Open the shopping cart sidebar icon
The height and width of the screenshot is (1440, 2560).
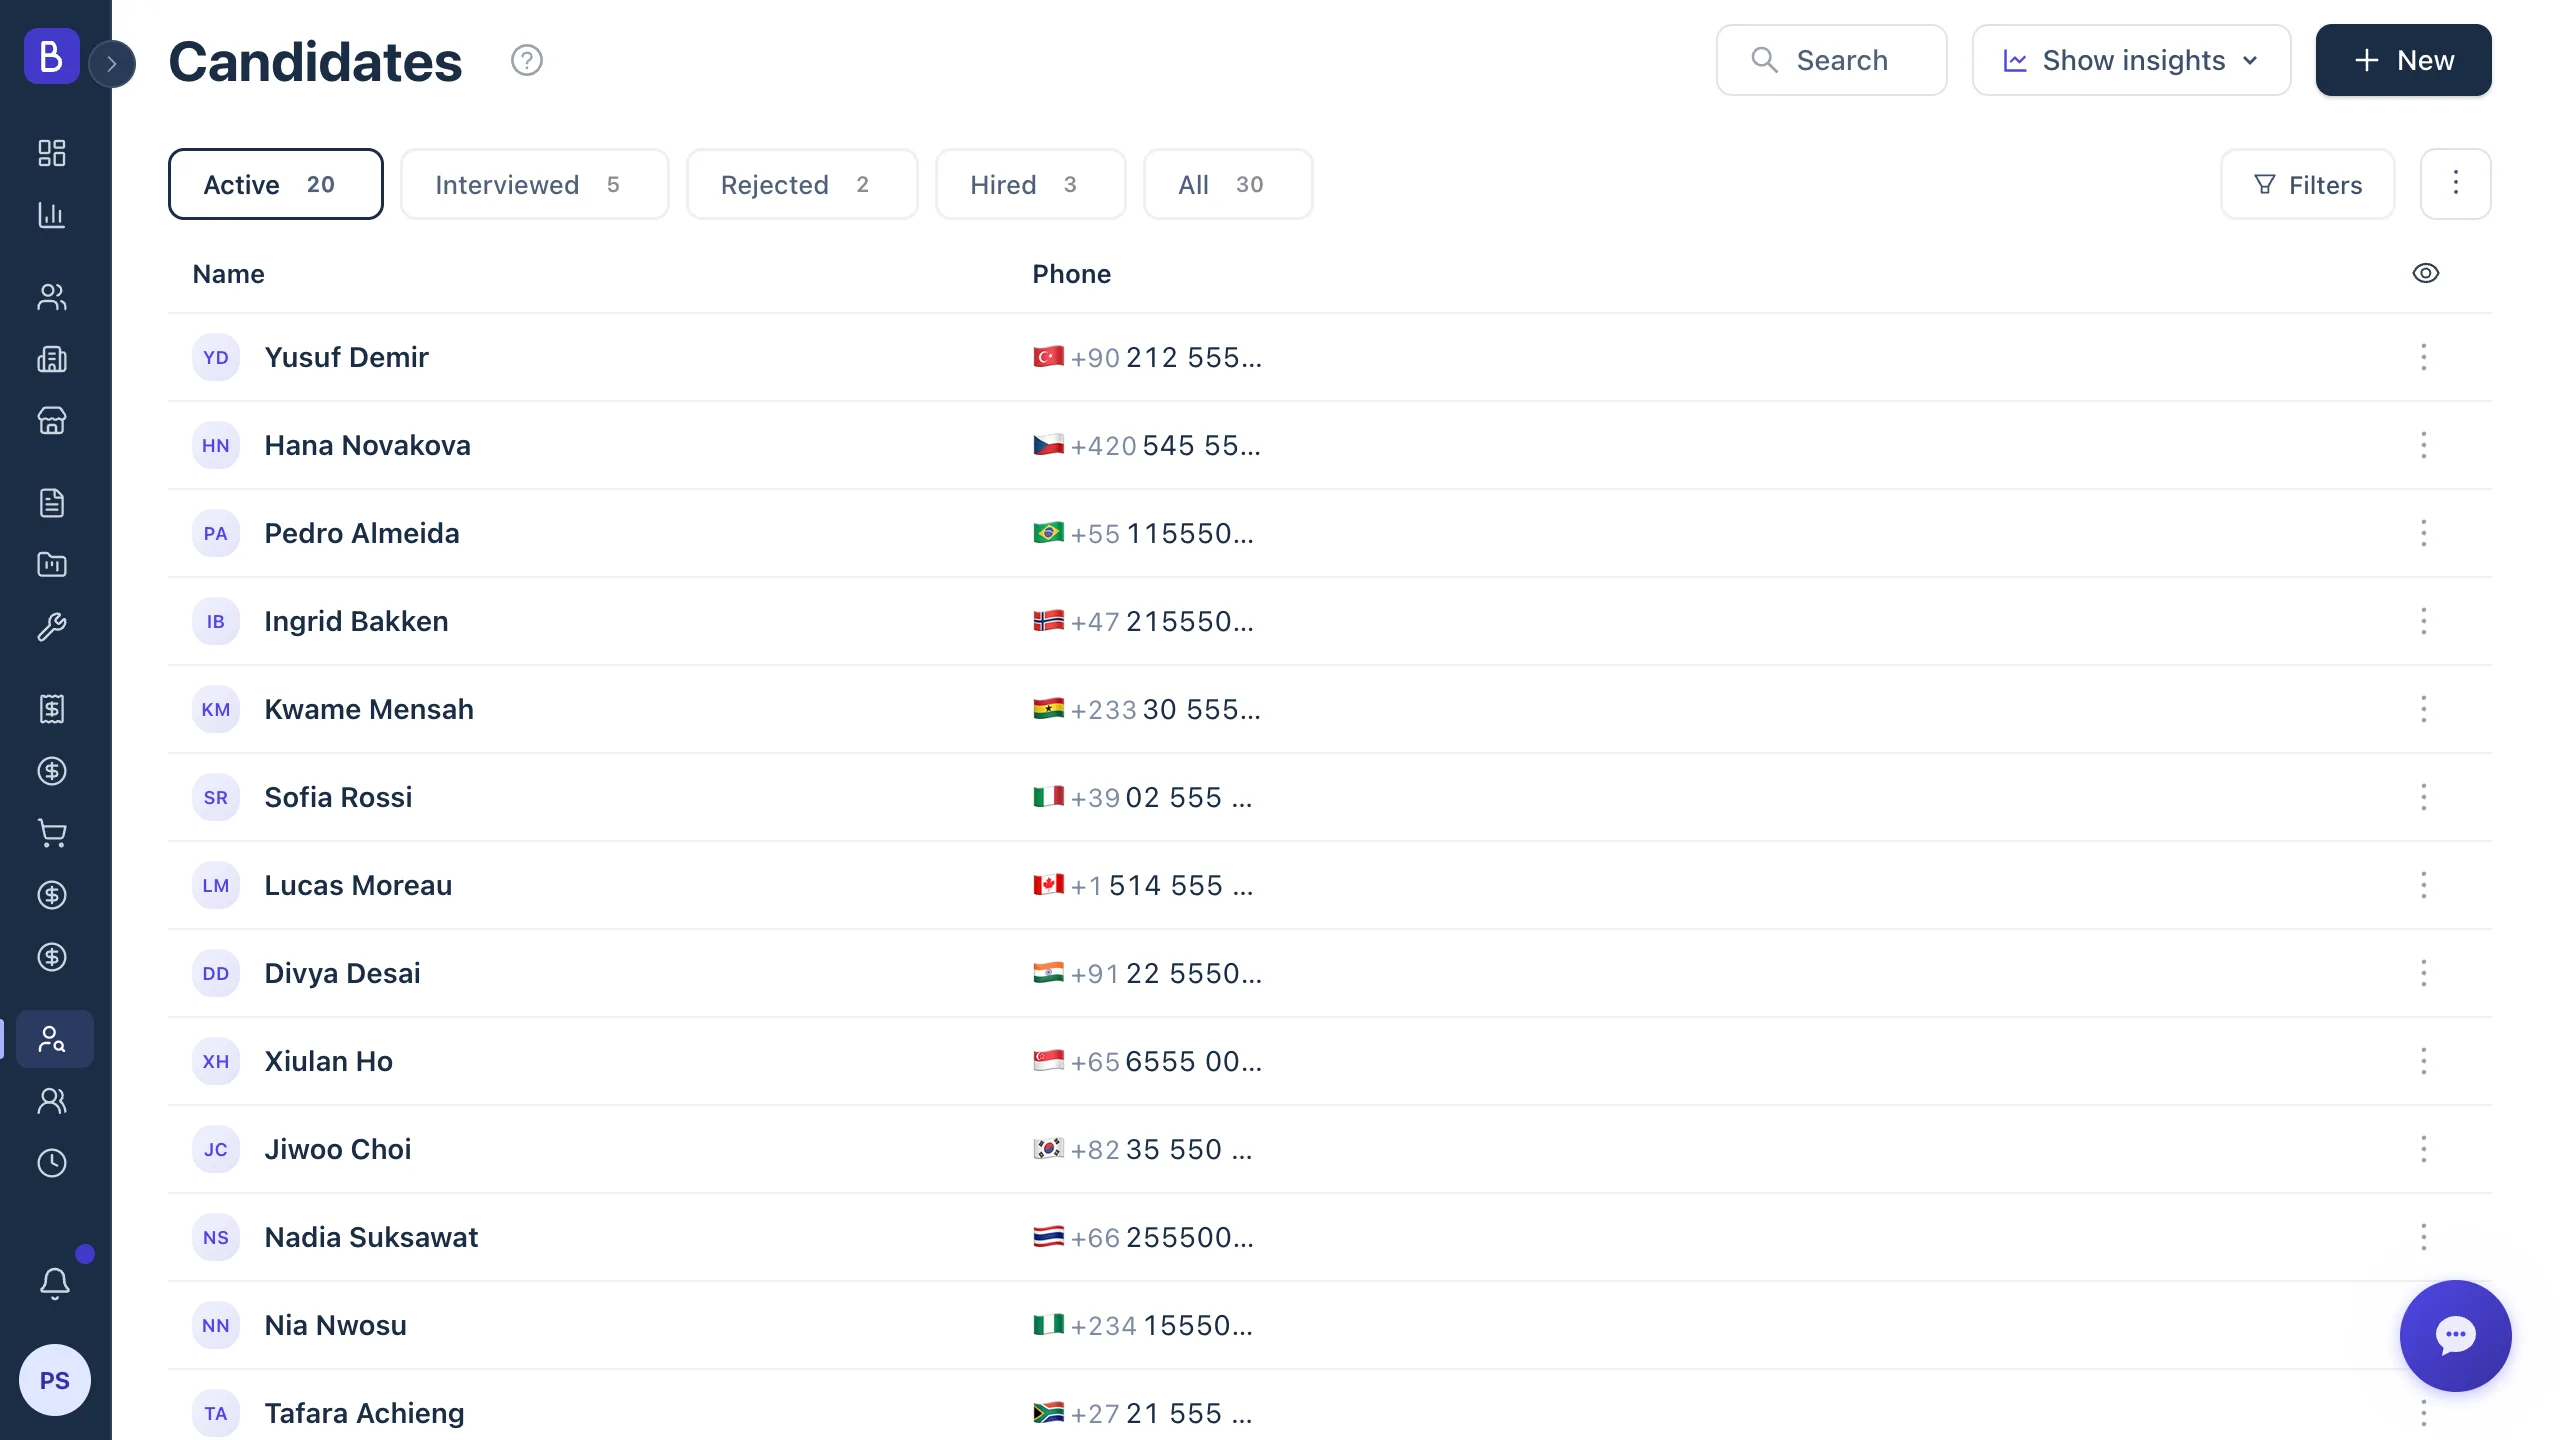pyautogui.click(x=52, y=833)
